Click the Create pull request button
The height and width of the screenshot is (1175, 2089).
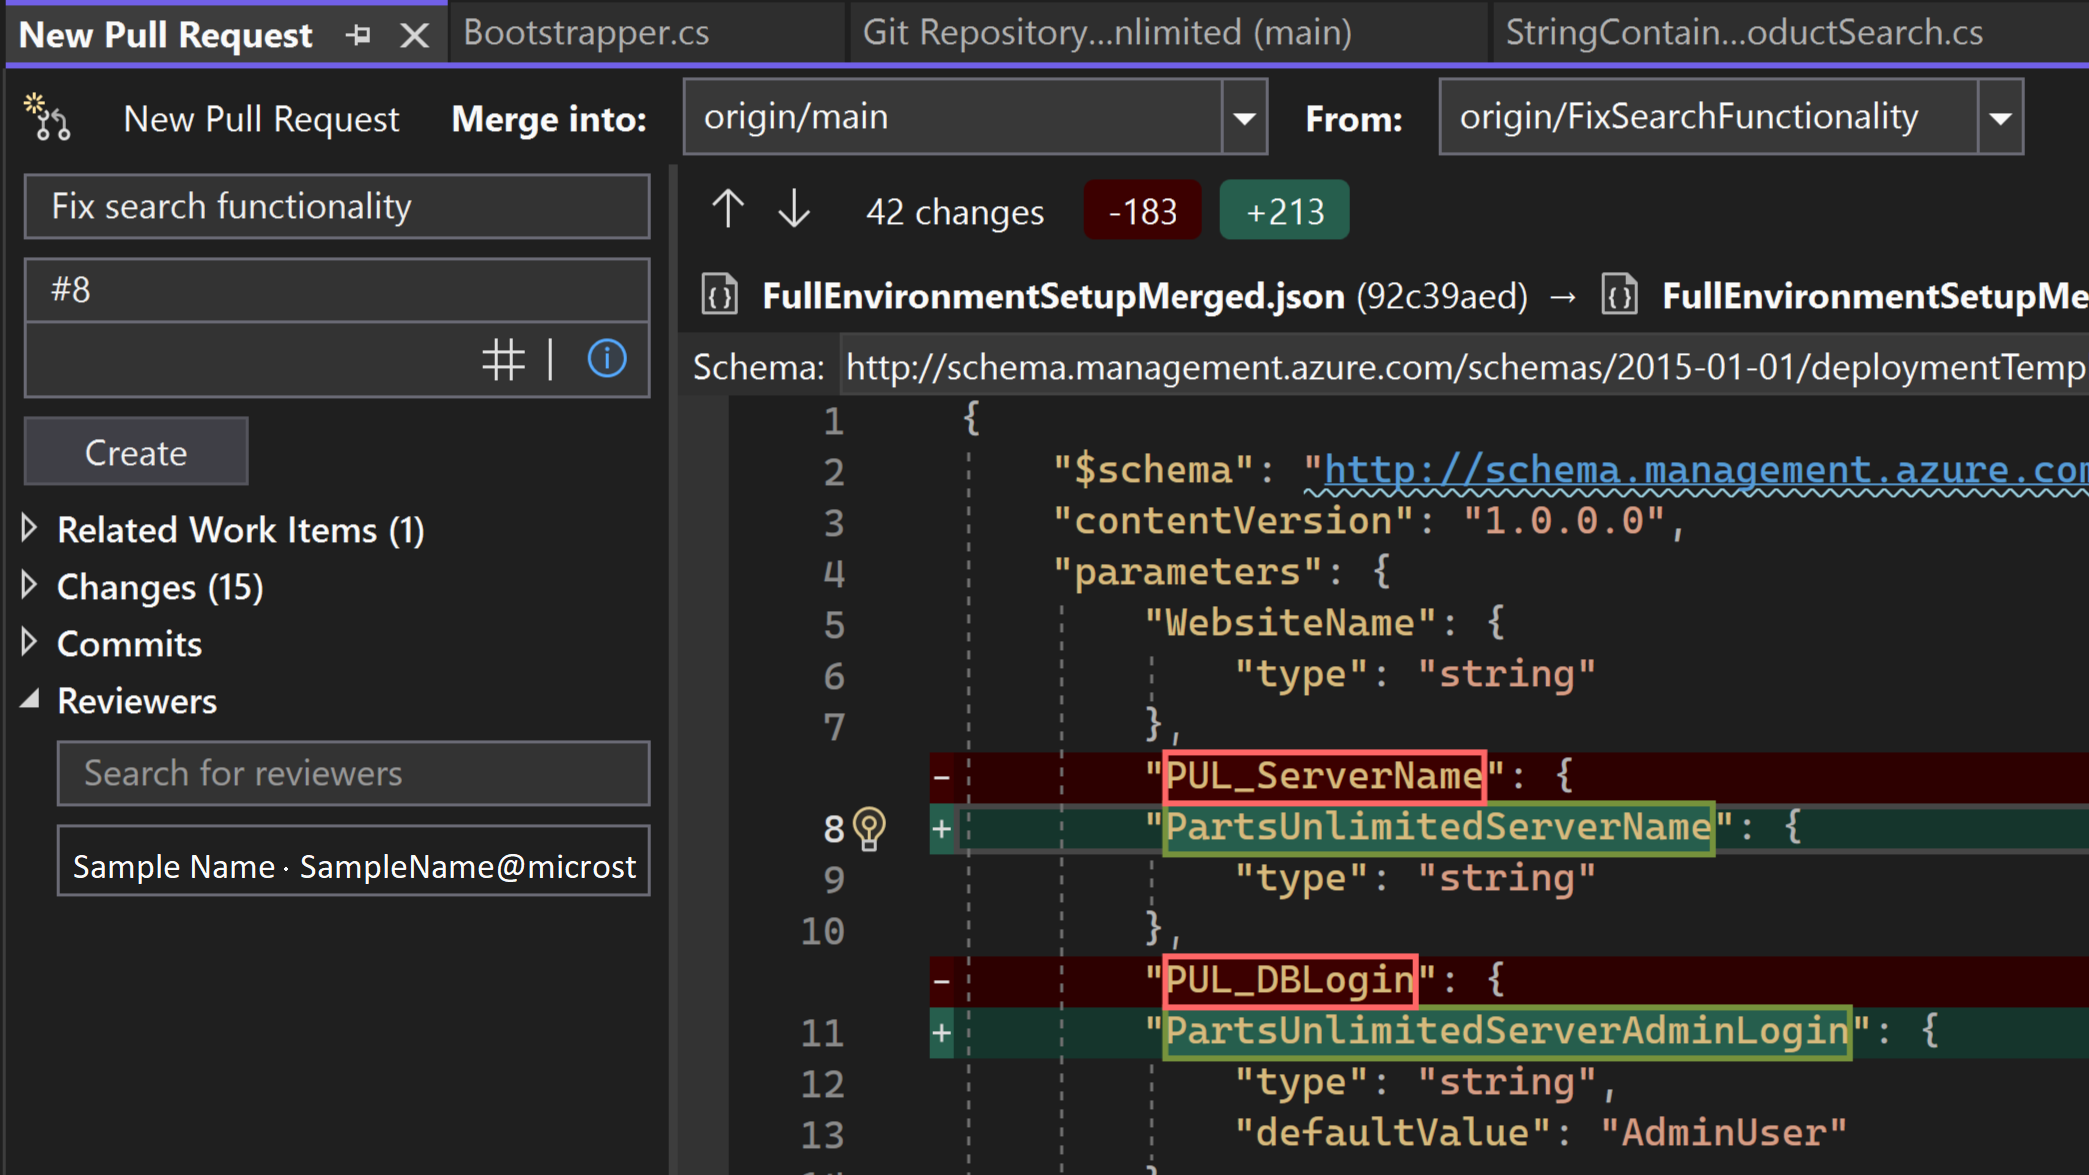click(x=135, y=450)
